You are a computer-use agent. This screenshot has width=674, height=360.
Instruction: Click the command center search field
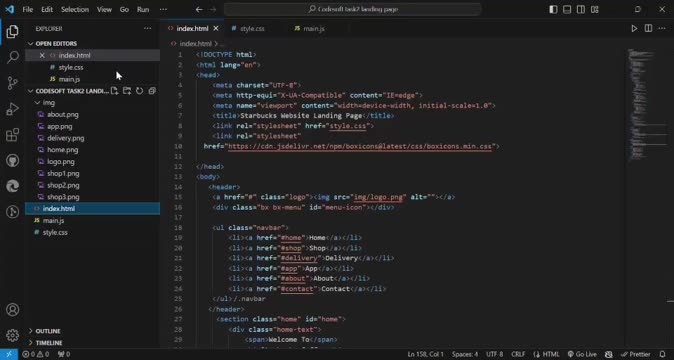[352, 9]
